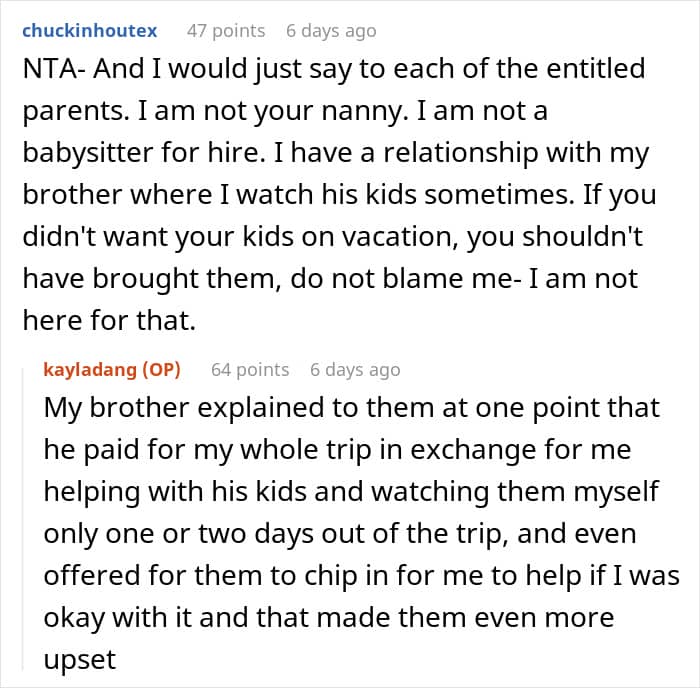Click chuckinhoutex's '6 days ago' timestamp
Viewport: 700px width, 688px height.
click(x=331, y=31)
